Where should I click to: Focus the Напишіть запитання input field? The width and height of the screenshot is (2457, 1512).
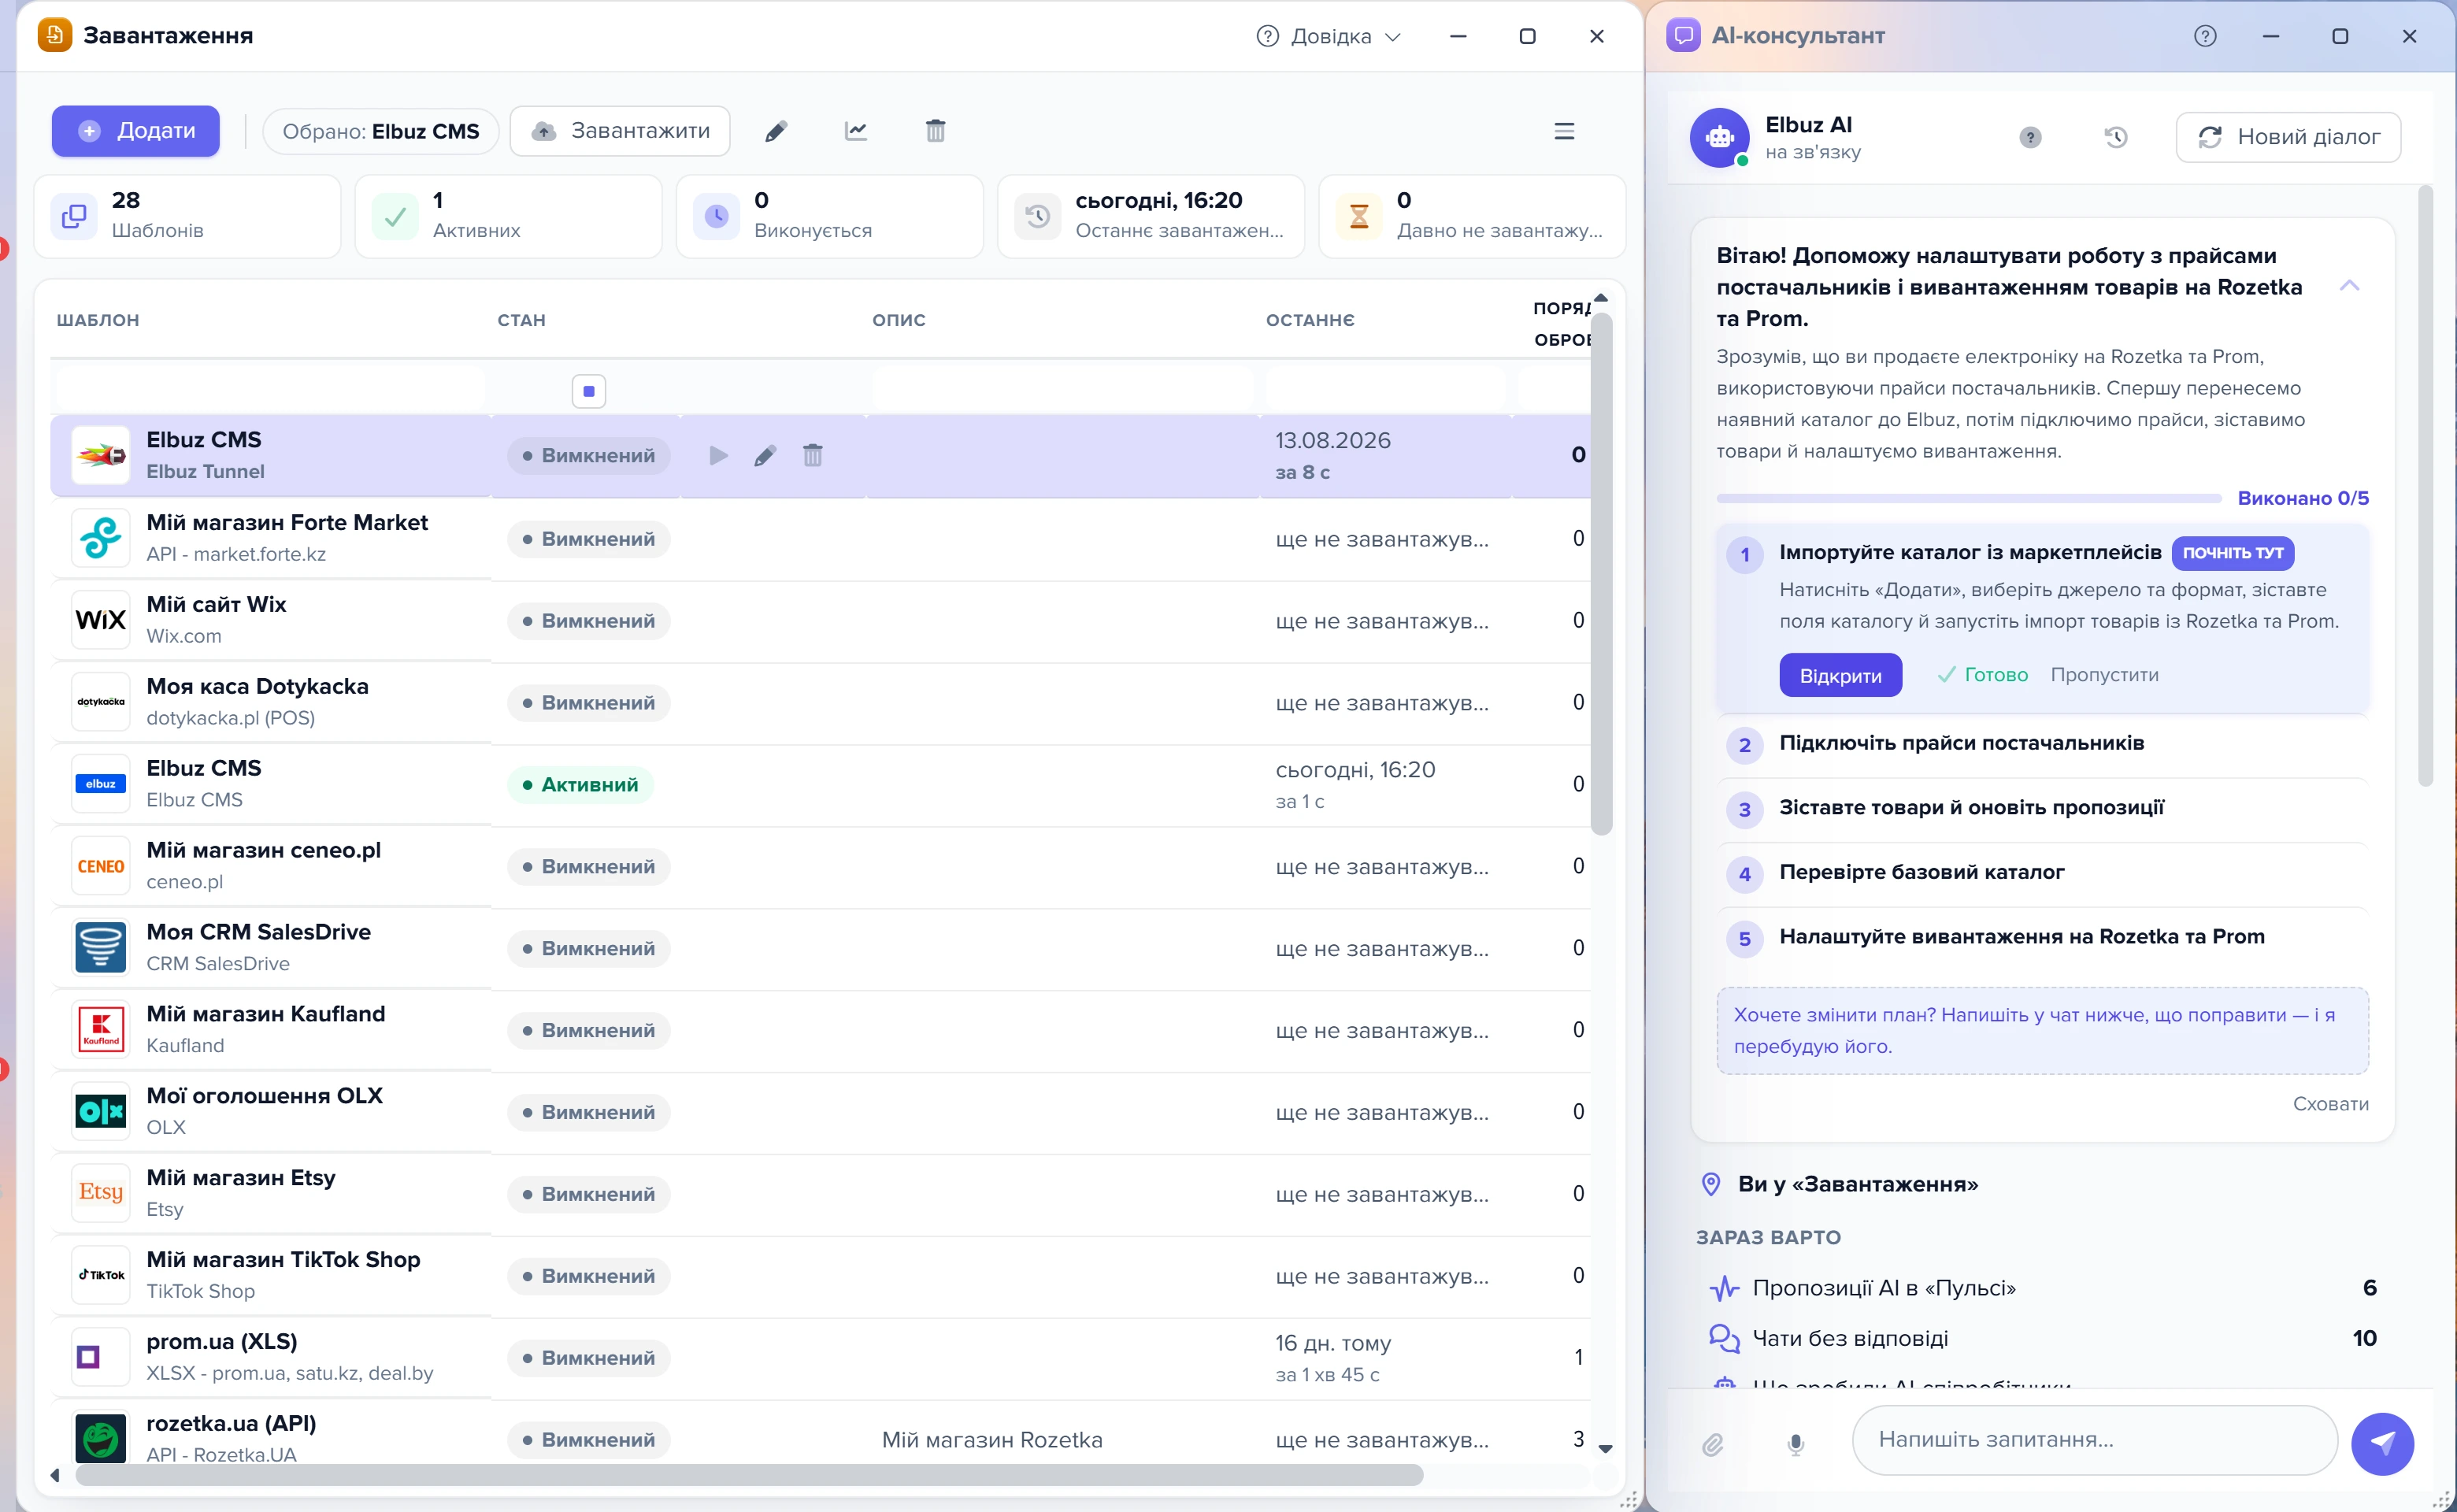2094,1440
